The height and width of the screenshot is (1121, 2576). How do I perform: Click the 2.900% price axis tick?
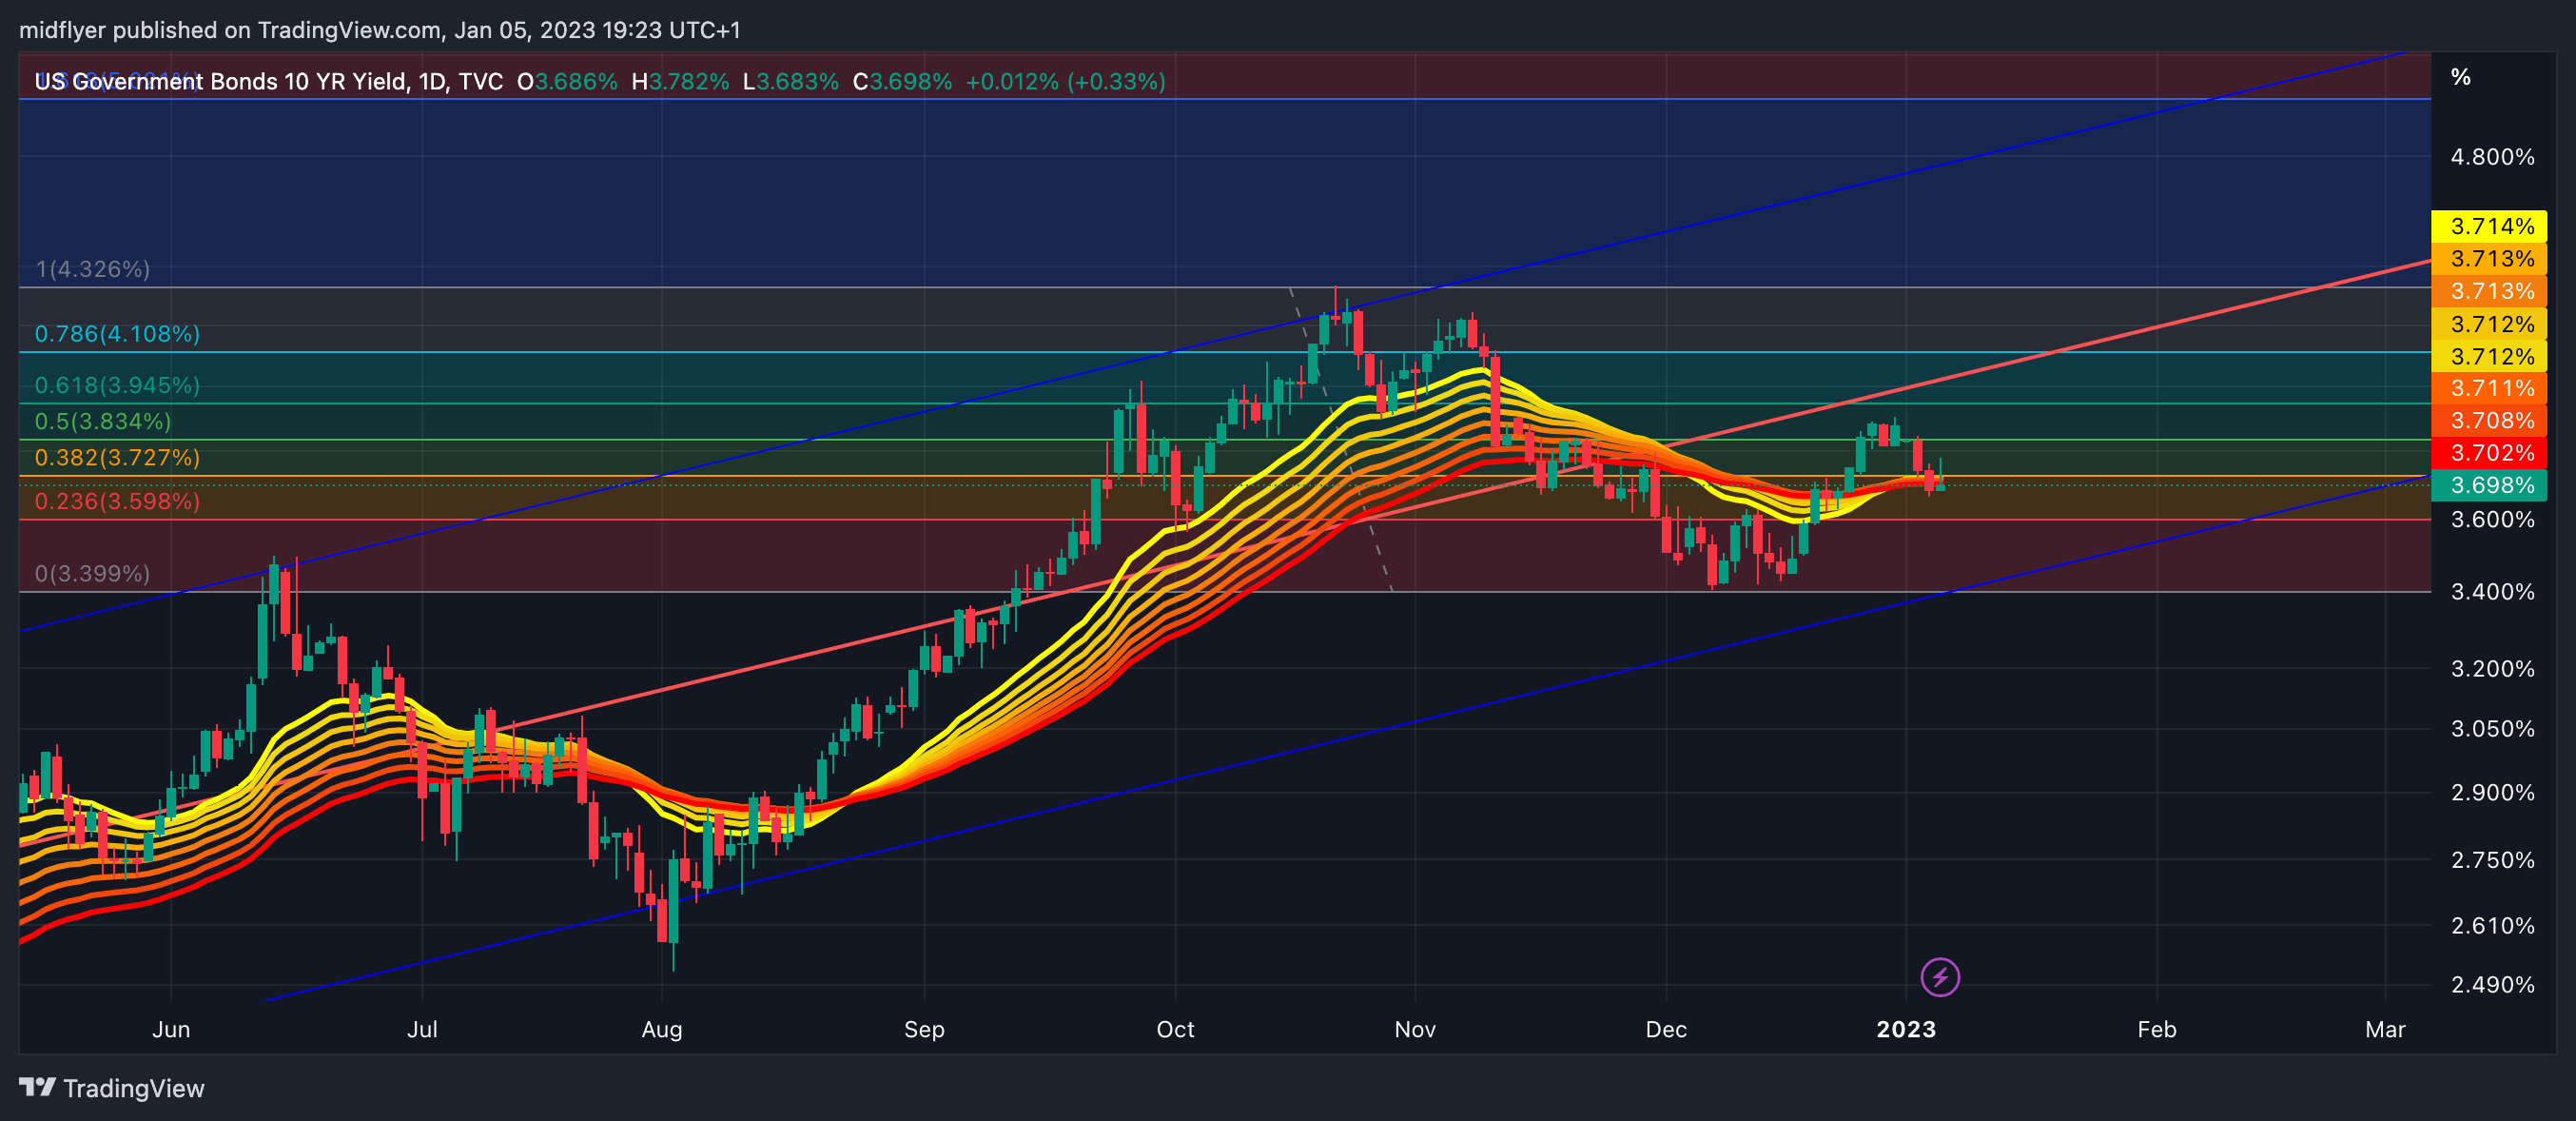(x=2492, y=792)
